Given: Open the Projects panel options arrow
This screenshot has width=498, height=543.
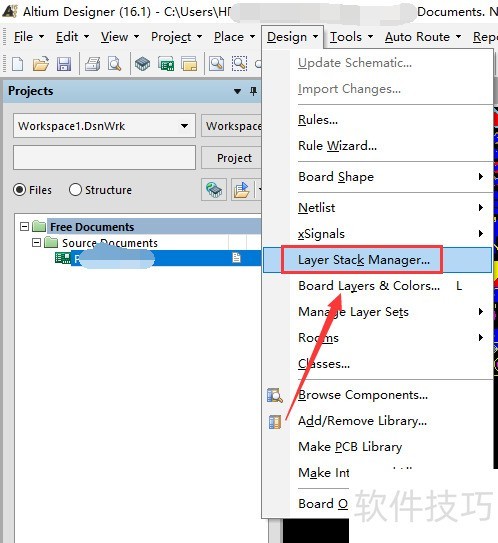Looking at the screenshot, I should pos(237,91).
